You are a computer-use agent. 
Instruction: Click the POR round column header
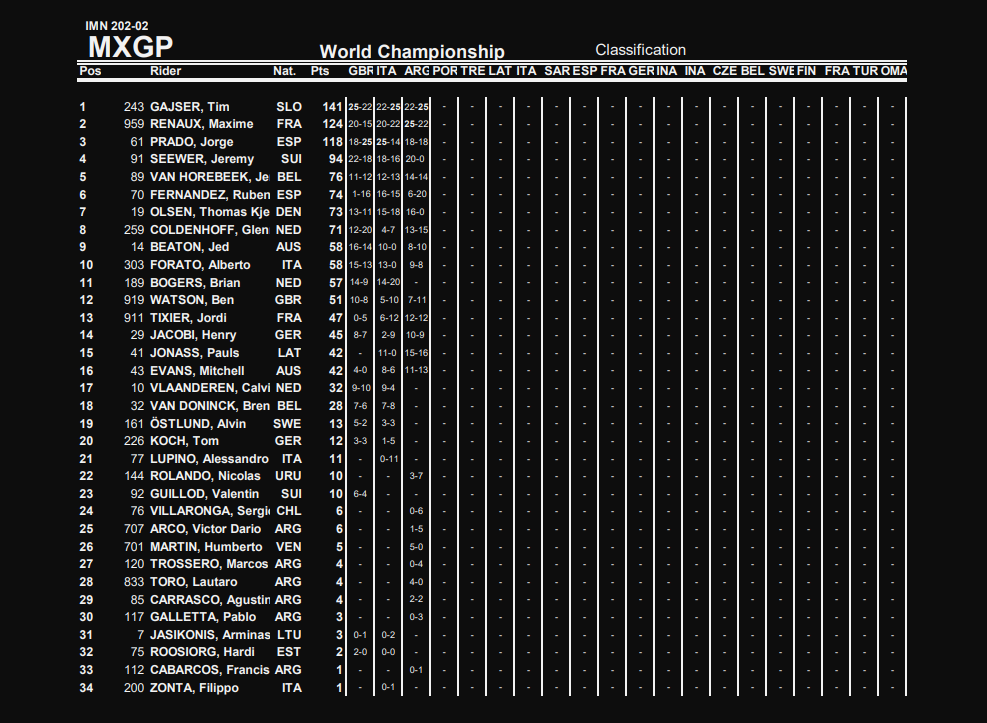446,71
